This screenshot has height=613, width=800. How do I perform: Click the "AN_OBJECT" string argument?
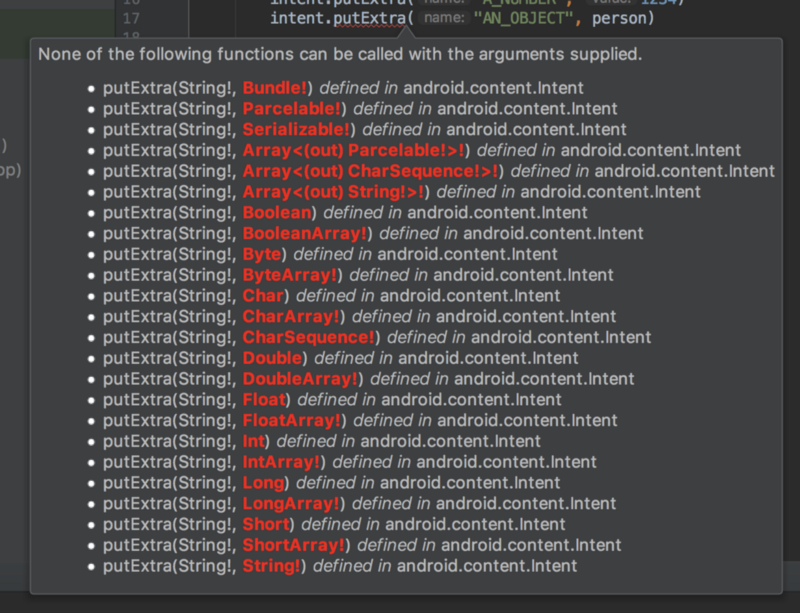pos(523,18)
